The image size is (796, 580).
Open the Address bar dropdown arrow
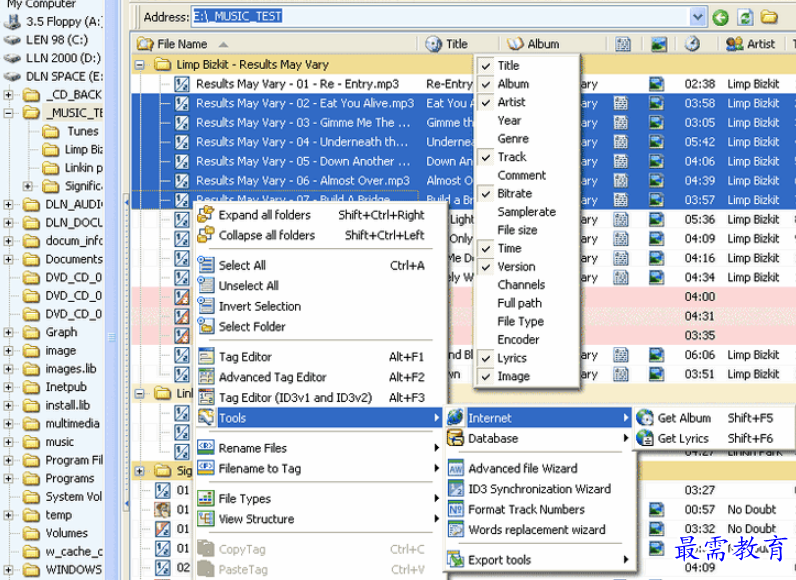coord(698,17)
